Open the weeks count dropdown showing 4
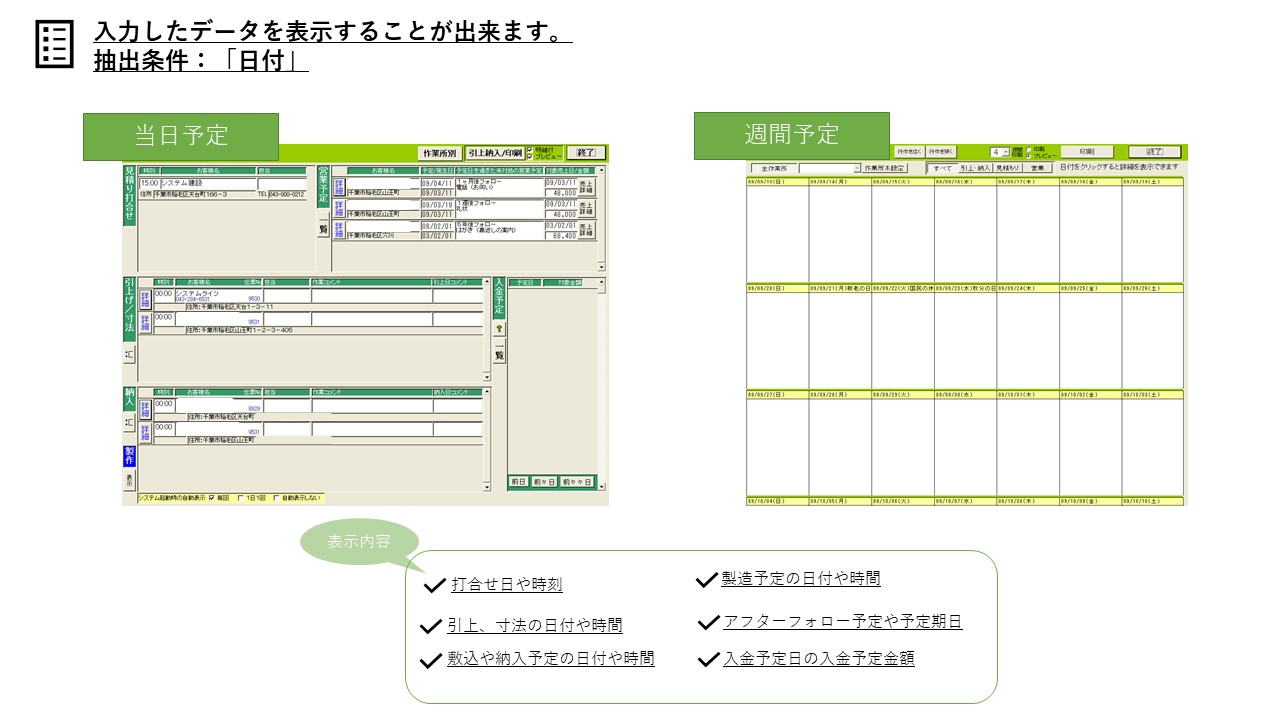 tap(1006, 152)
